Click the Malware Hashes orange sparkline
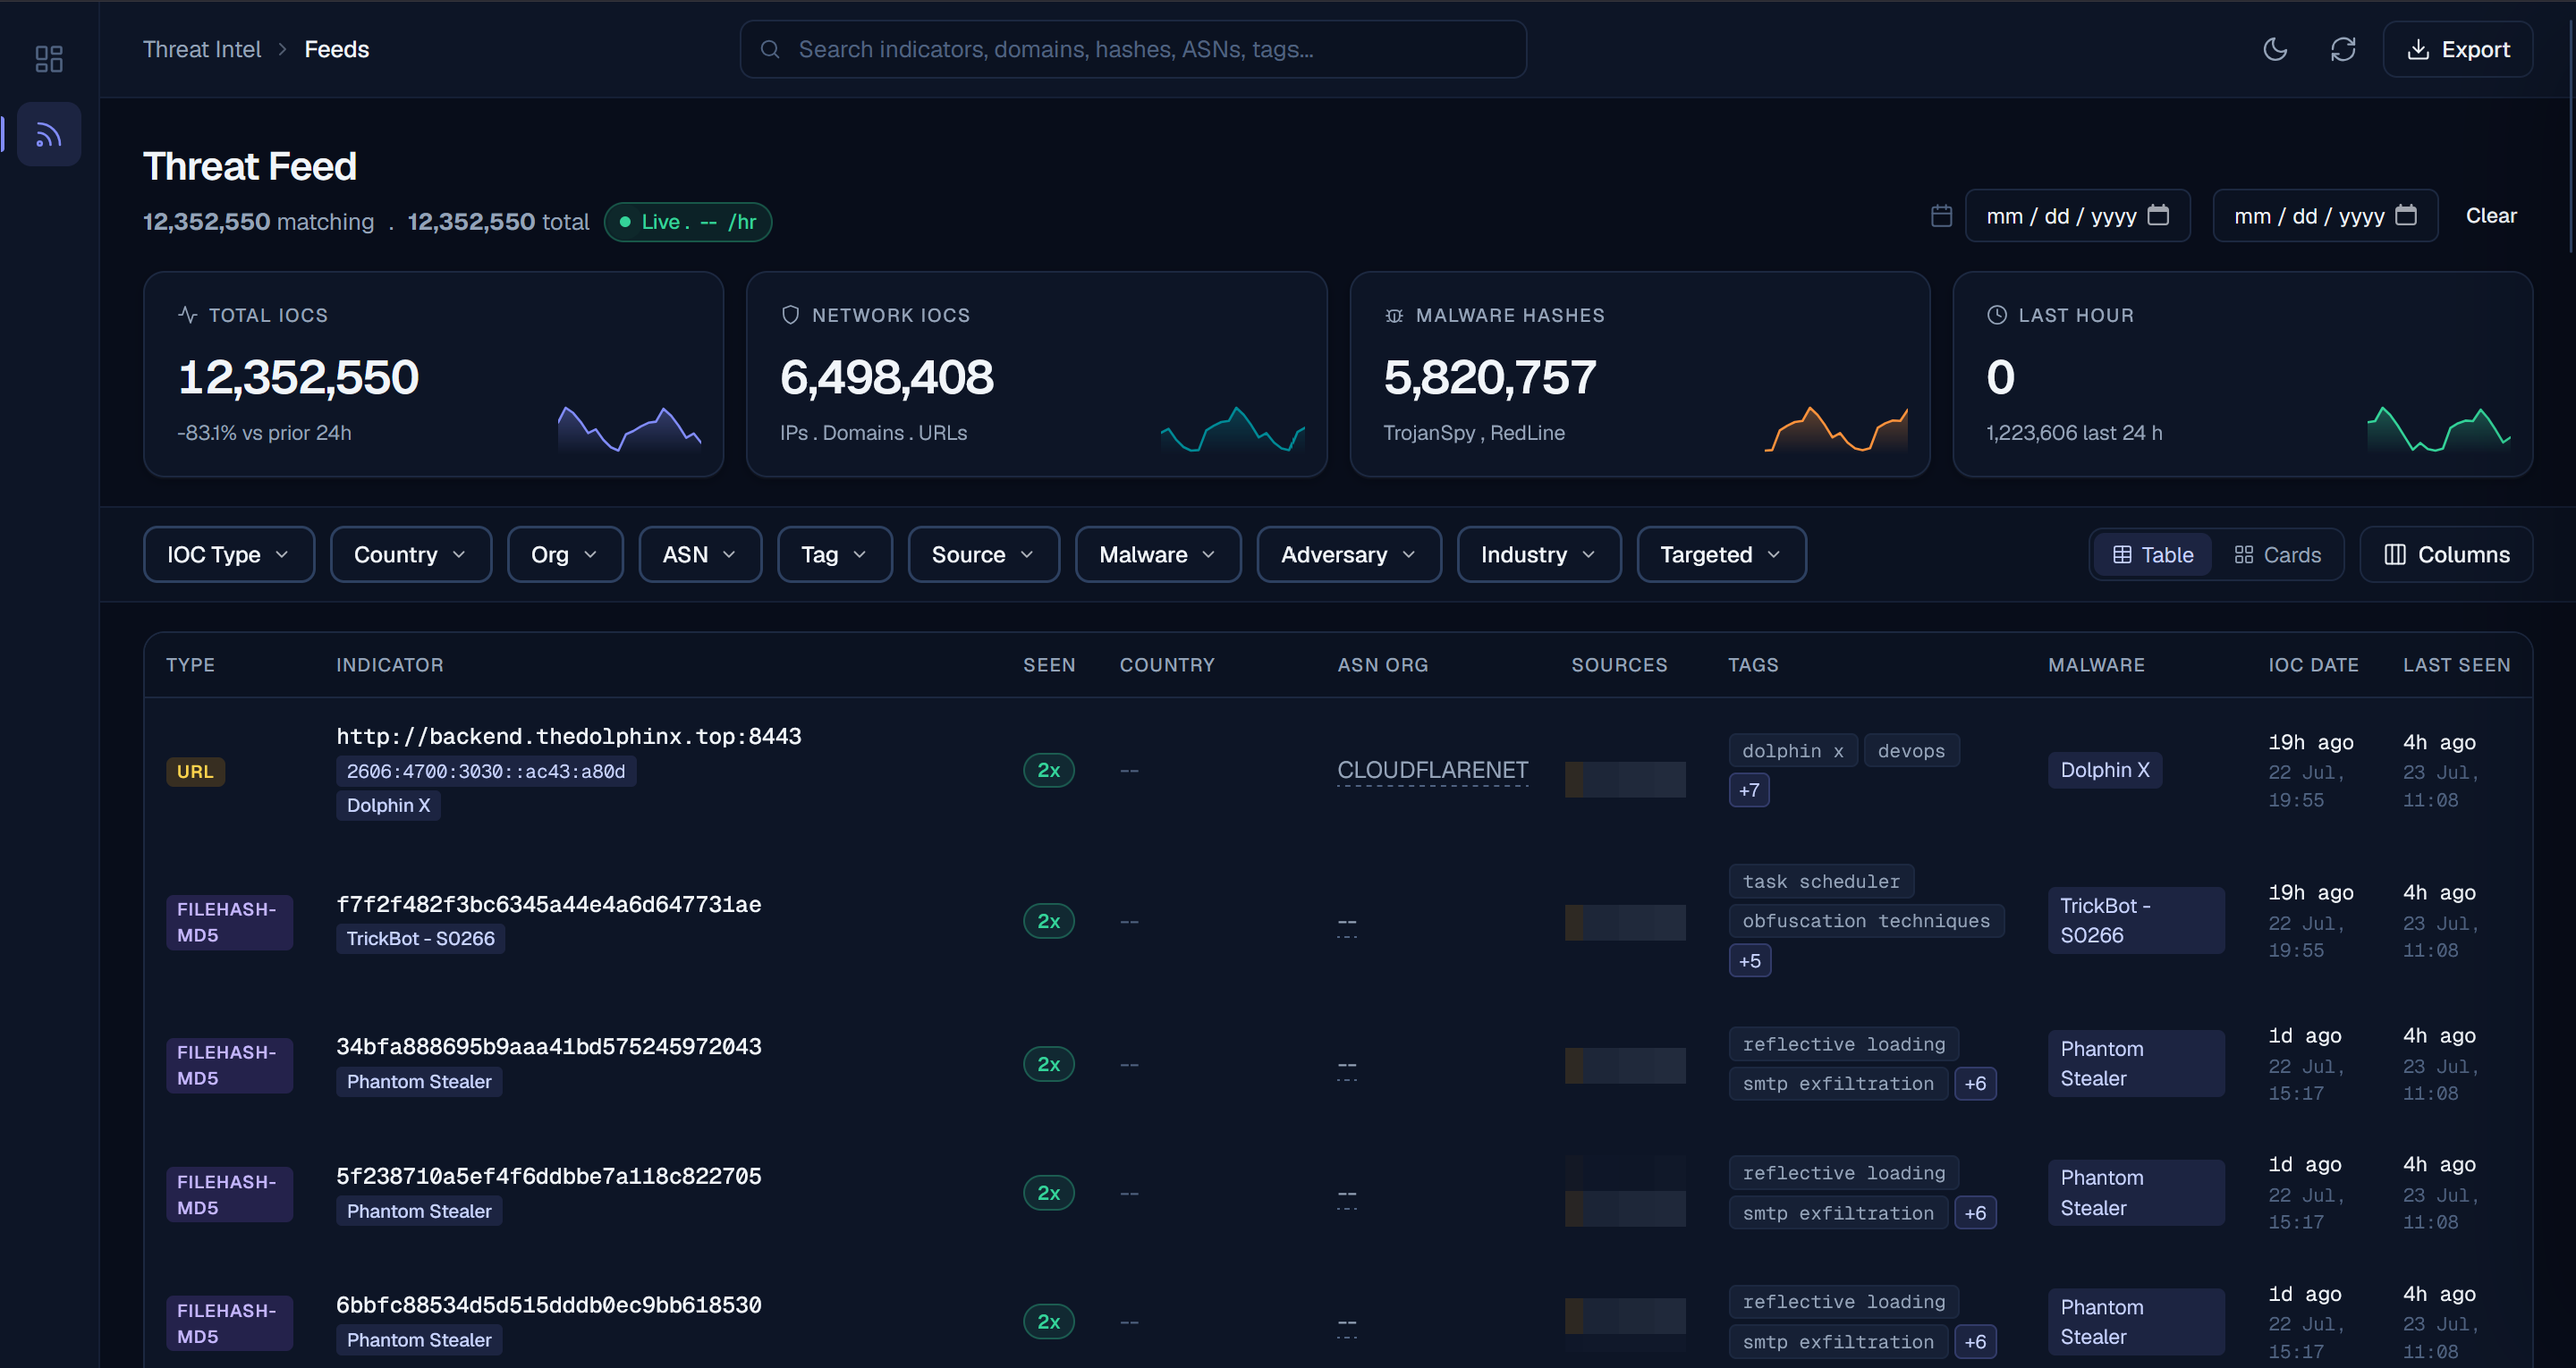The height and width of the screenshot is (1368, 2576). pos(1836,429)
